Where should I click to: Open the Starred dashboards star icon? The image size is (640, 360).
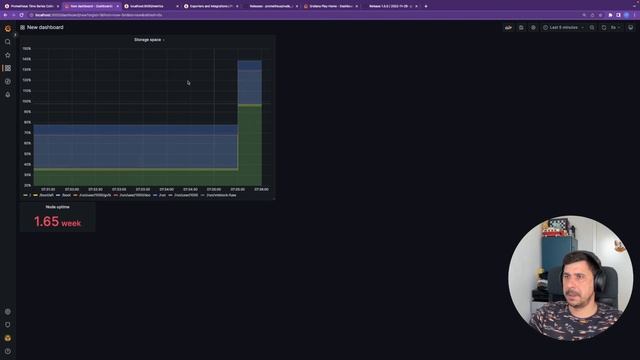coord(8,55)
